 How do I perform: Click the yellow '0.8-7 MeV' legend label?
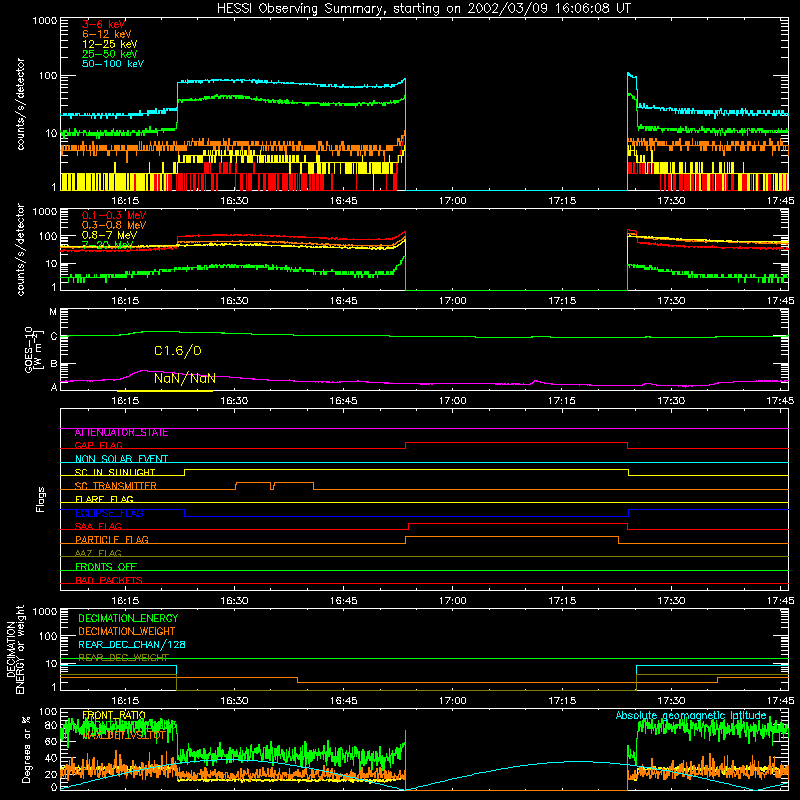point(109,235)
